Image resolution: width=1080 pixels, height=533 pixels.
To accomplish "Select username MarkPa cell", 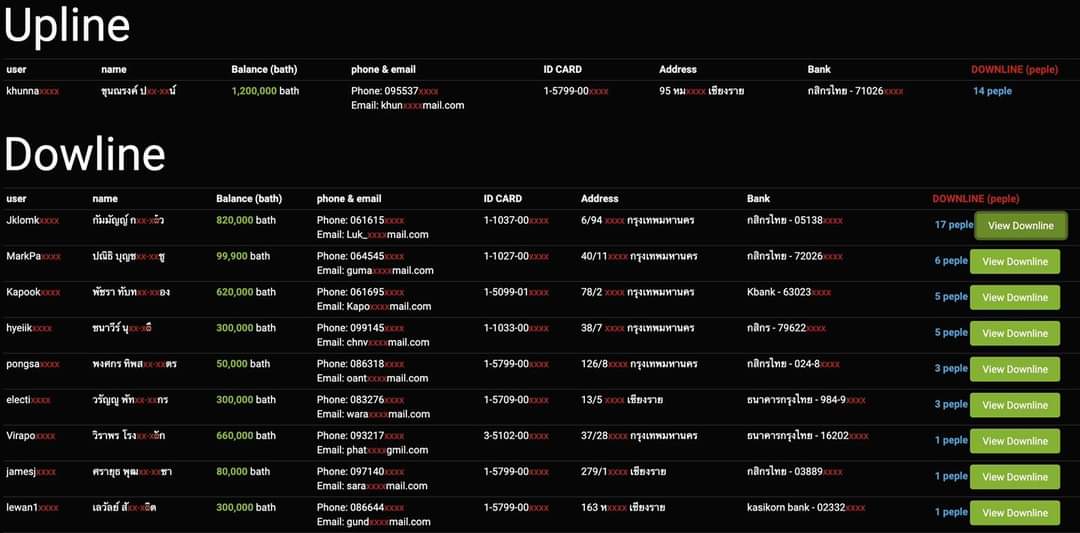I will pyautogui.click(x=33, y=256).
